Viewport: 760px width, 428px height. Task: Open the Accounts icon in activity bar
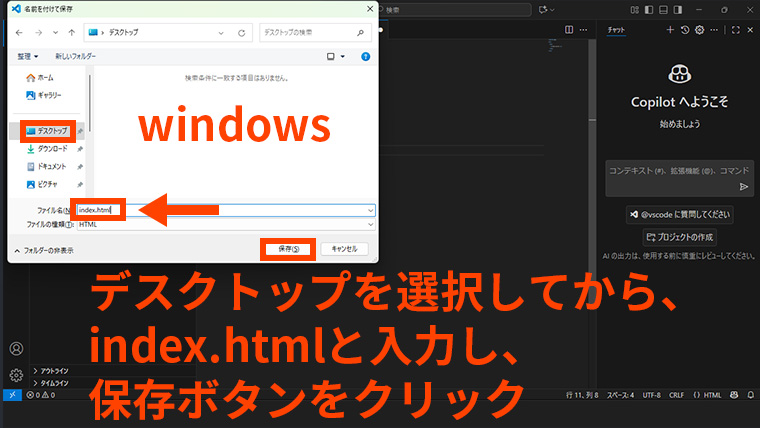point(16,349)
